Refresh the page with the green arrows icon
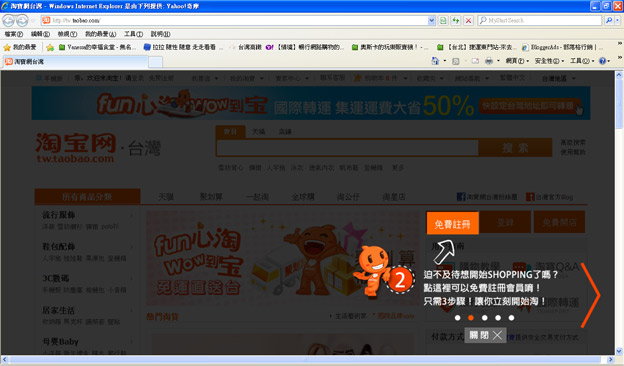 (456, 20)
